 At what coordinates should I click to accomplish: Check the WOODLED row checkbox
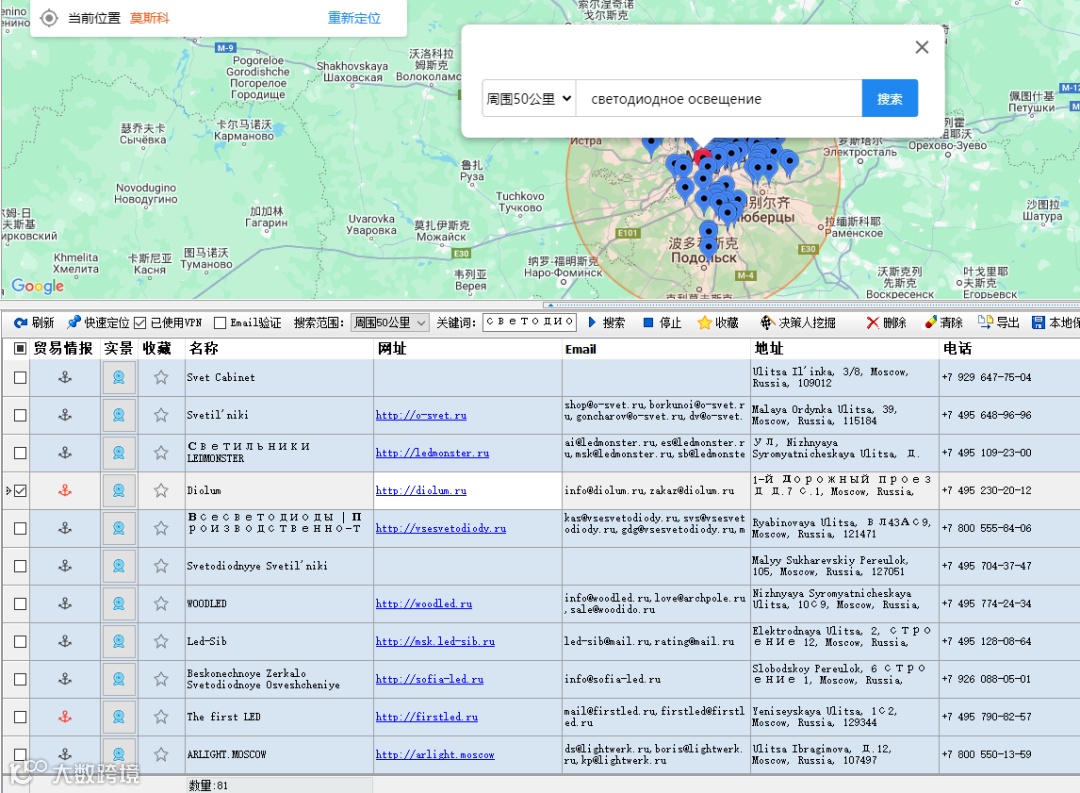pos(20,604)
